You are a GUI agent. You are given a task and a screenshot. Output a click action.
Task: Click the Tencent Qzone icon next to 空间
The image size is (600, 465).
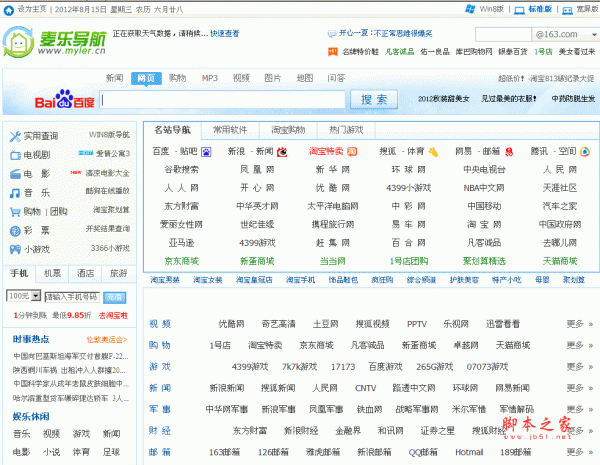point(585,152)
